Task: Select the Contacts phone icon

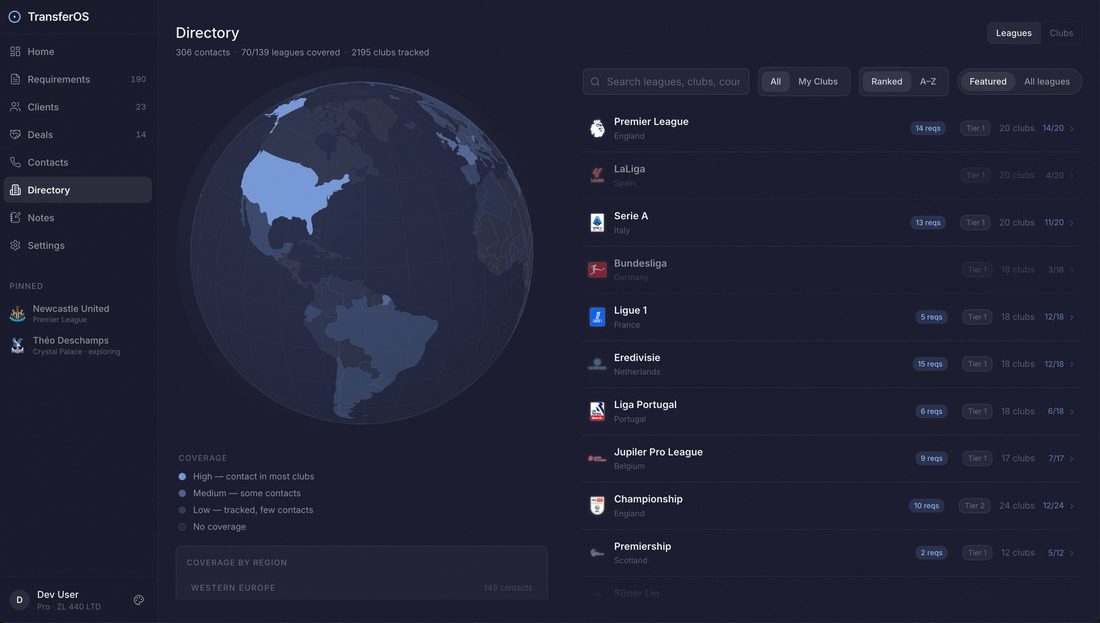Action: click(15, 162)
